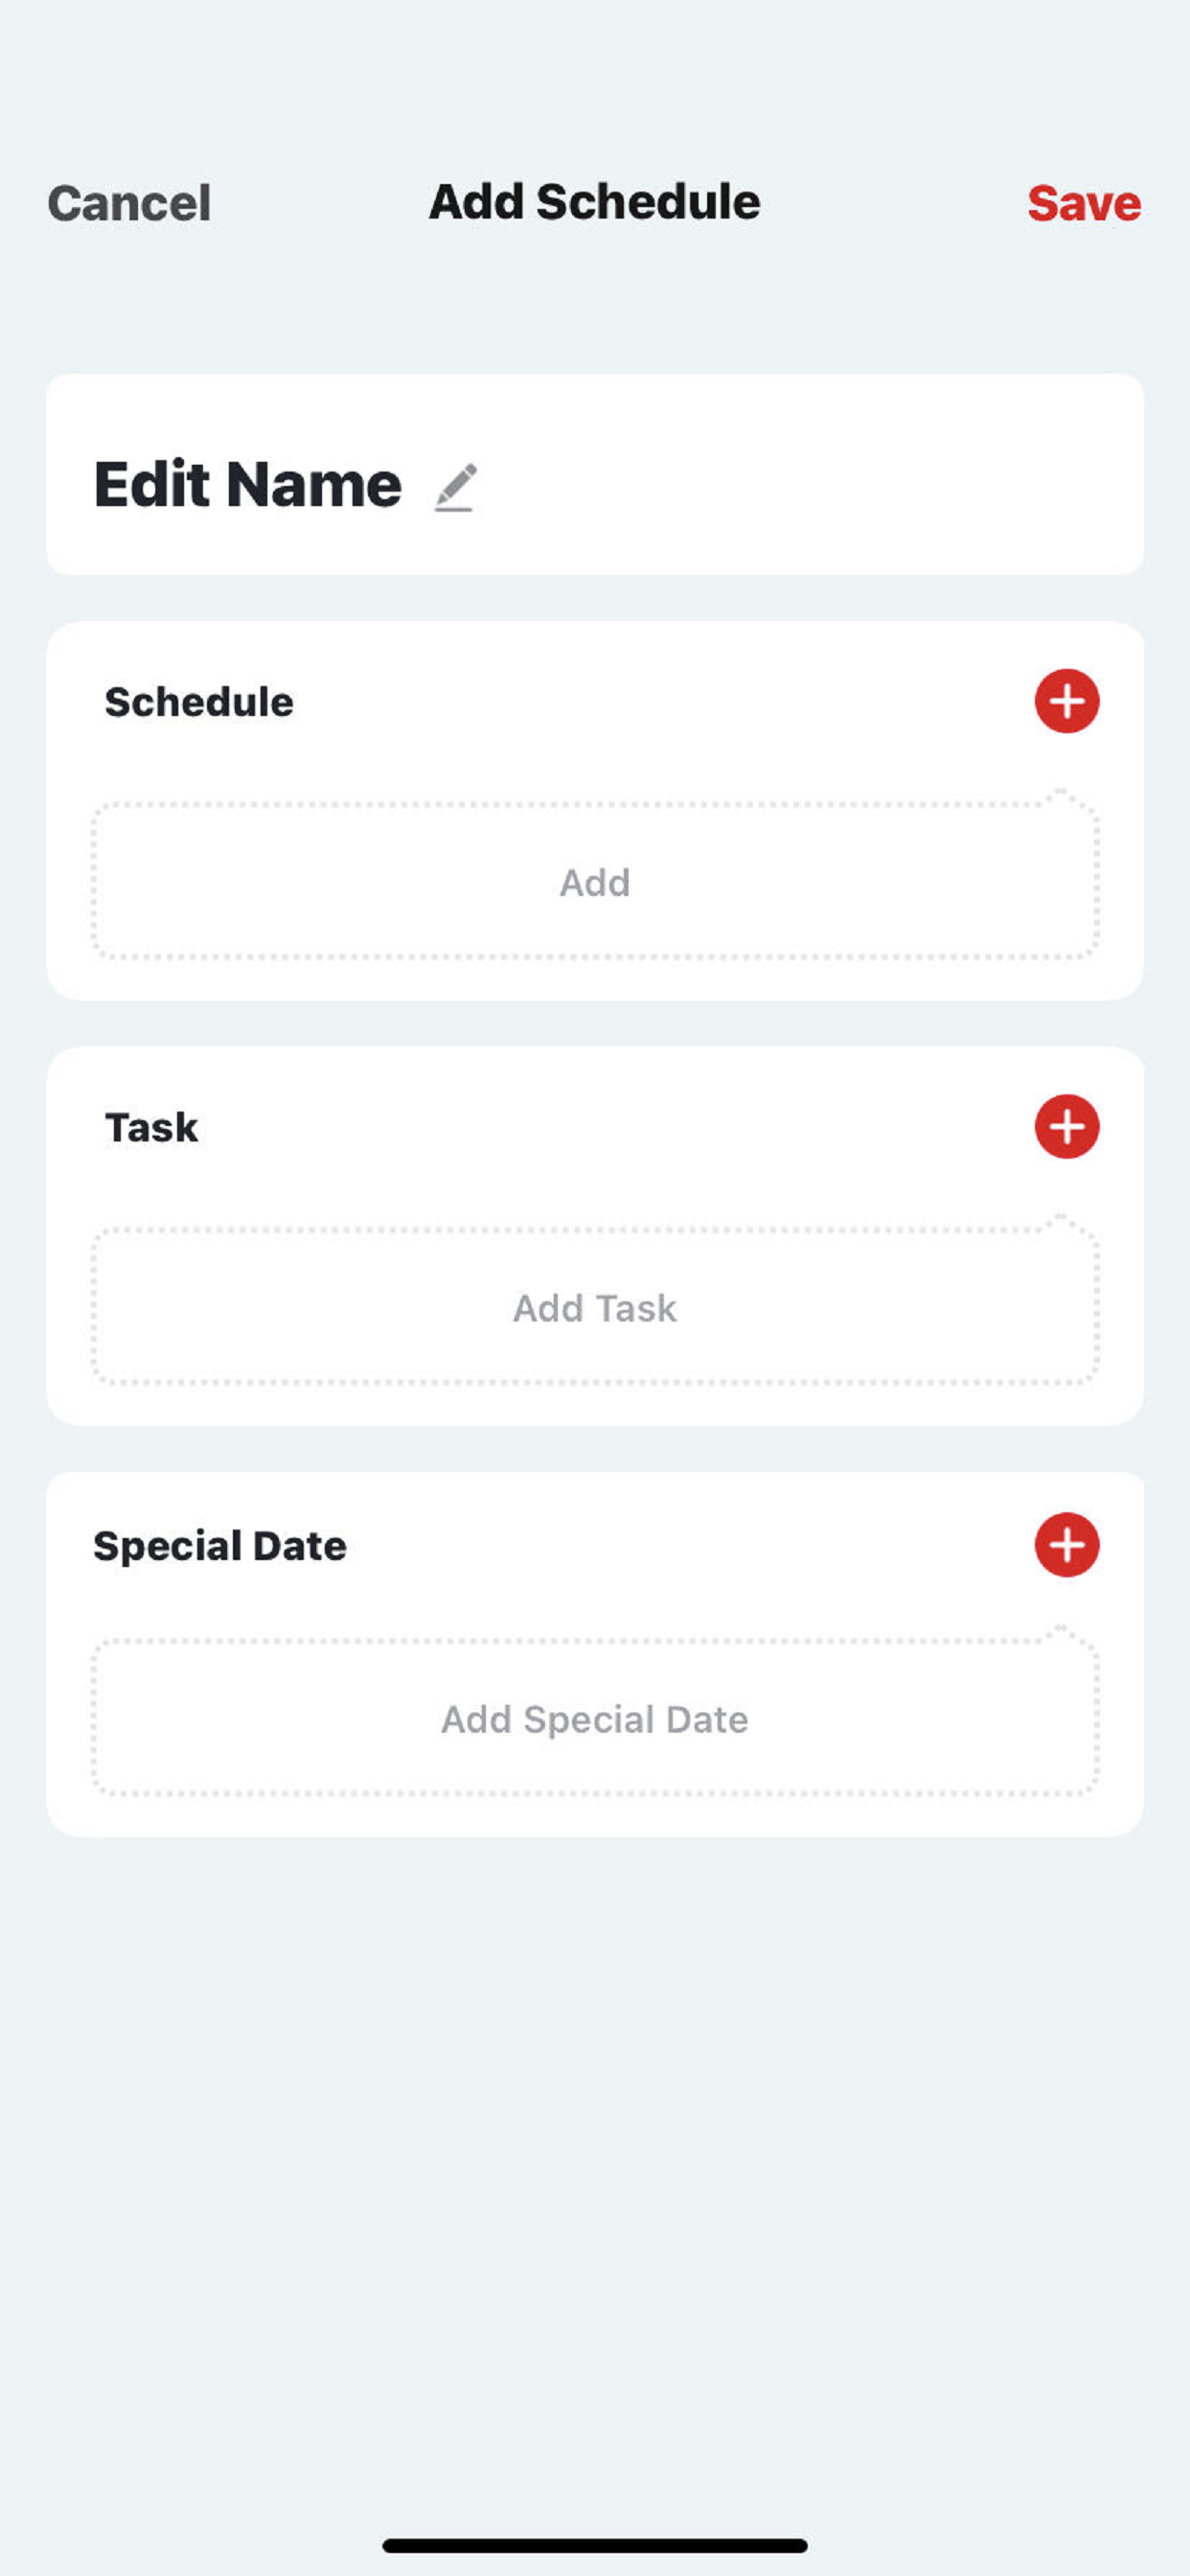
Task: Tap the Task section heading
Action: [x=151, y=1127]
